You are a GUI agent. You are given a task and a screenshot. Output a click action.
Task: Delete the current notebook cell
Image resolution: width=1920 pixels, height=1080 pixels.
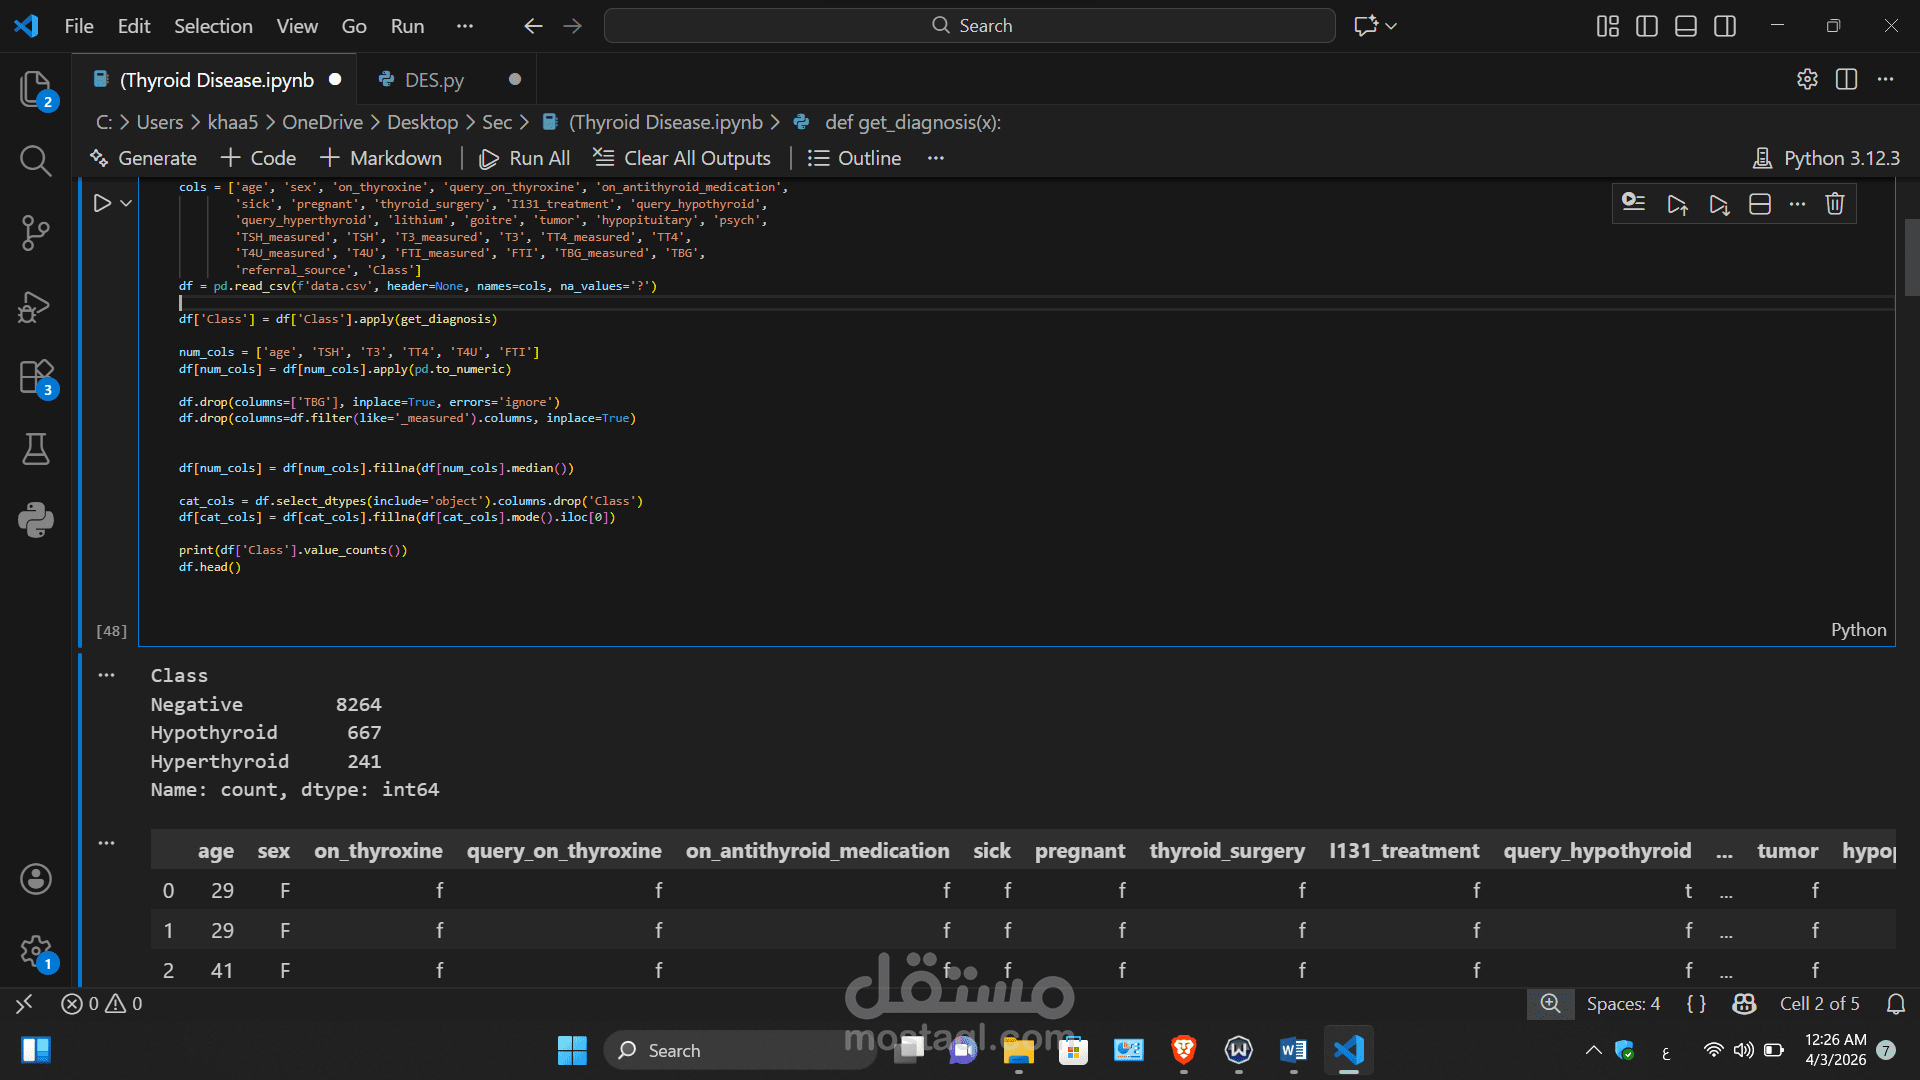pyautogui.click(x=1834, y=204)
